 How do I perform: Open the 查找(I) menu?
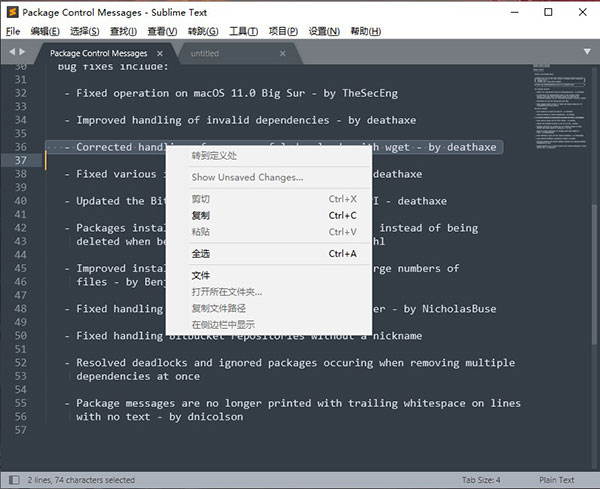[x=123, y=31]
